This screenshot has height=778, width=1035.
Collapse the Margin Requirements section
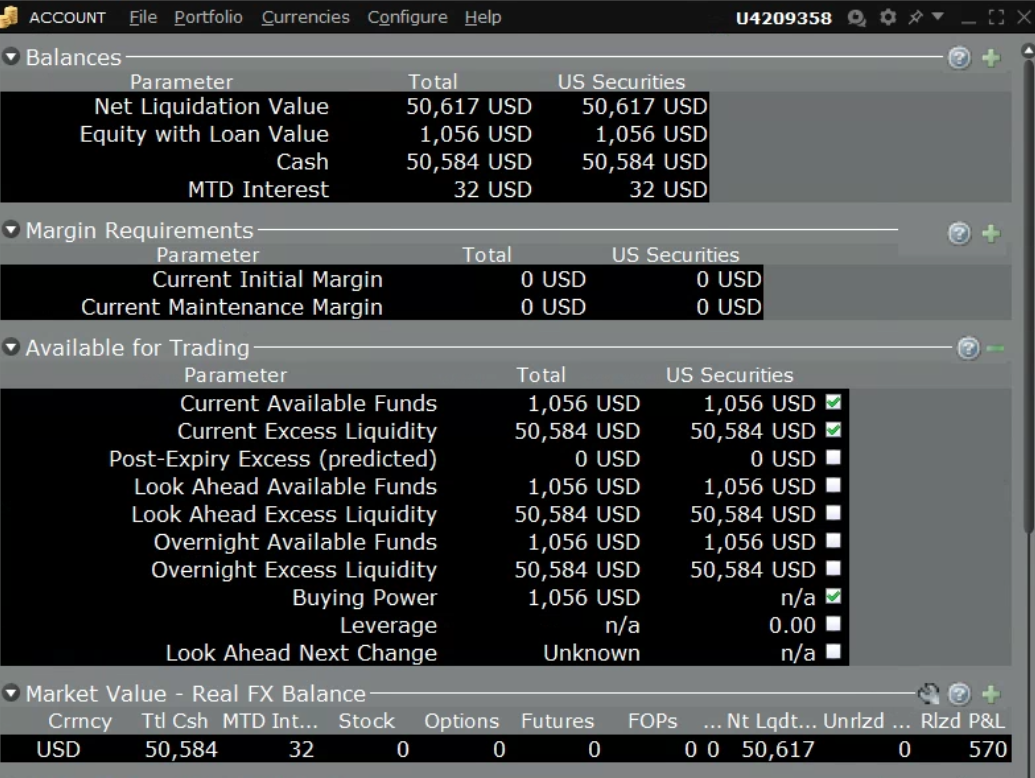(12, 231)
